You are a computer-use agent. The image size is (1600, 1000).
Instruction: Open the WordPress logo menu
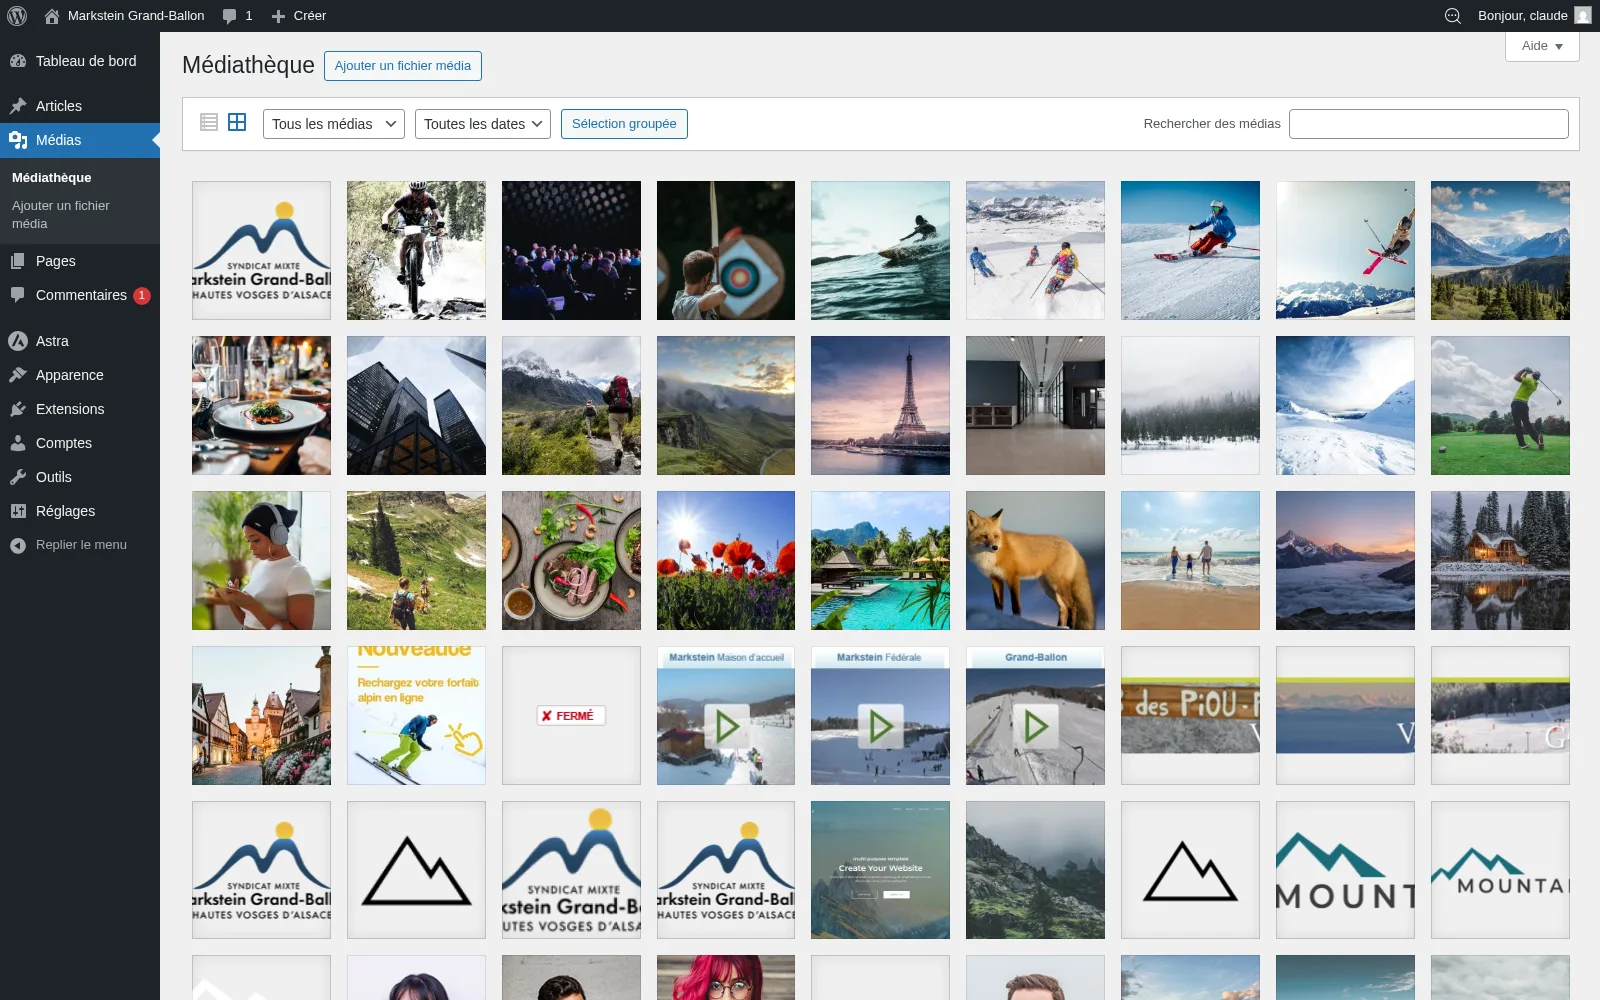point(17,16)
